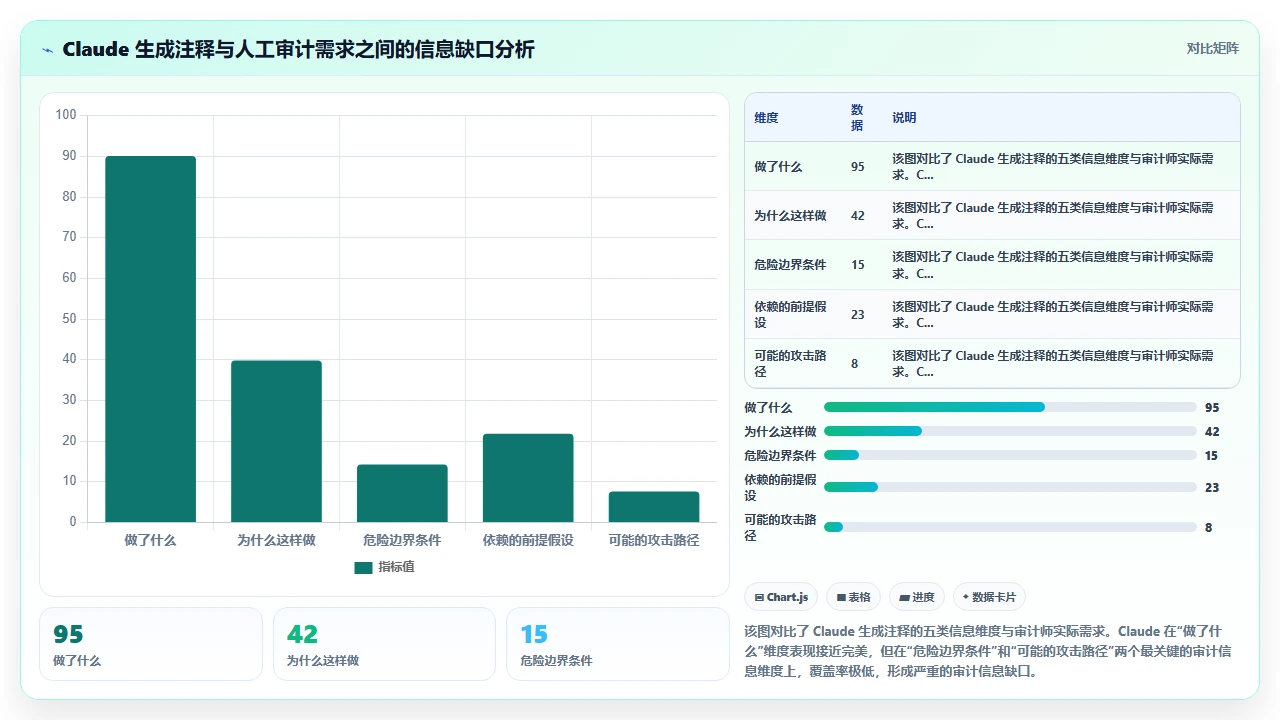Screen dimensions: 1280x720
Task: Click the 做了什么 label on the chart x-axis
Action: [x=151, y=540]
